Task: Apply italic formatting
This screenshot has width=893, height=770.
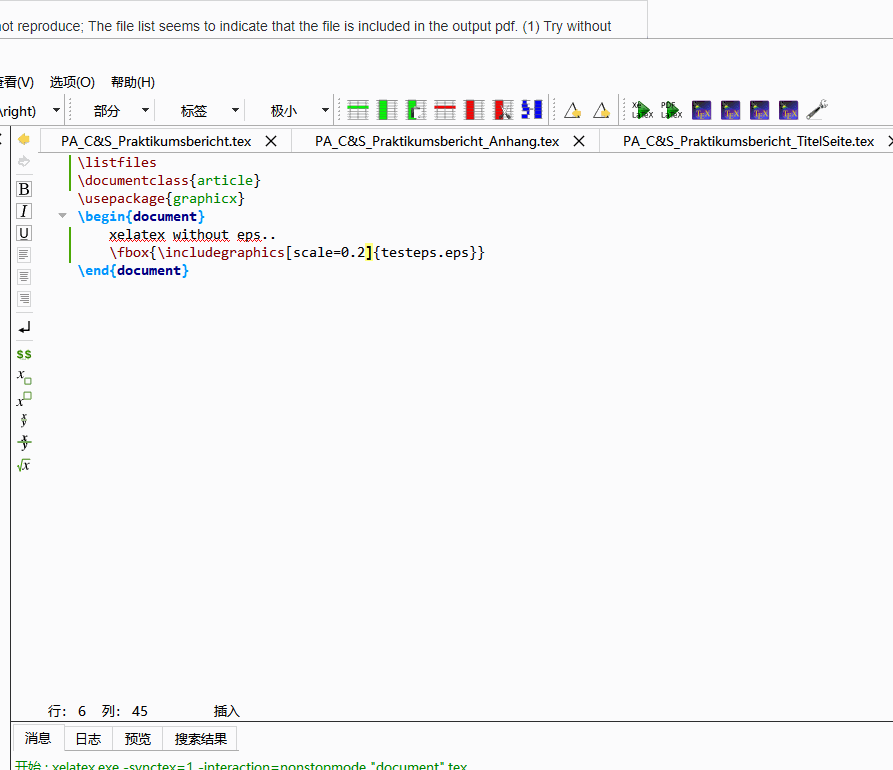Action: point(23,210)
